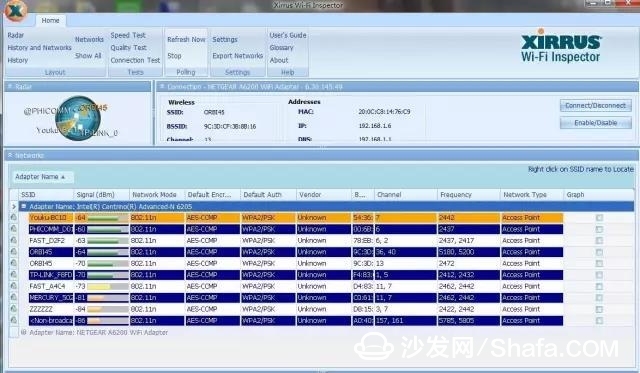Choose History and Networks layout
The height and width of the screenshot is (373, 640).
40,48
